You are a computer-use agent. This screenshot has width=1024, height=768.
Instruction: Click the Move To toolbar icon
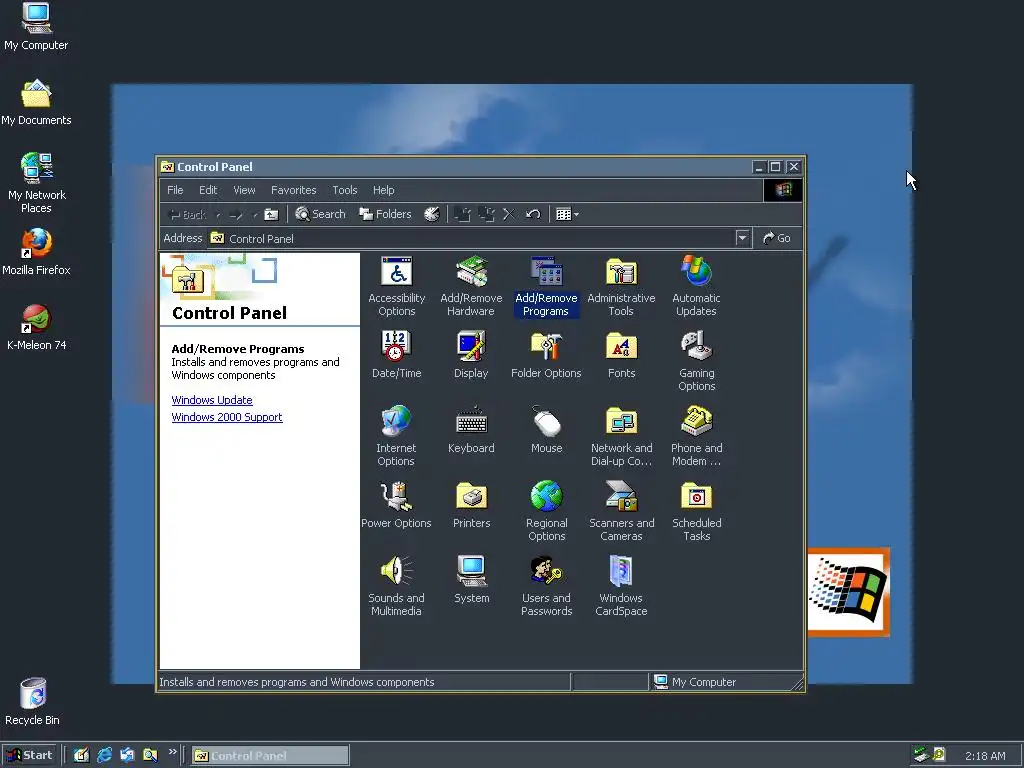point(462,214)
